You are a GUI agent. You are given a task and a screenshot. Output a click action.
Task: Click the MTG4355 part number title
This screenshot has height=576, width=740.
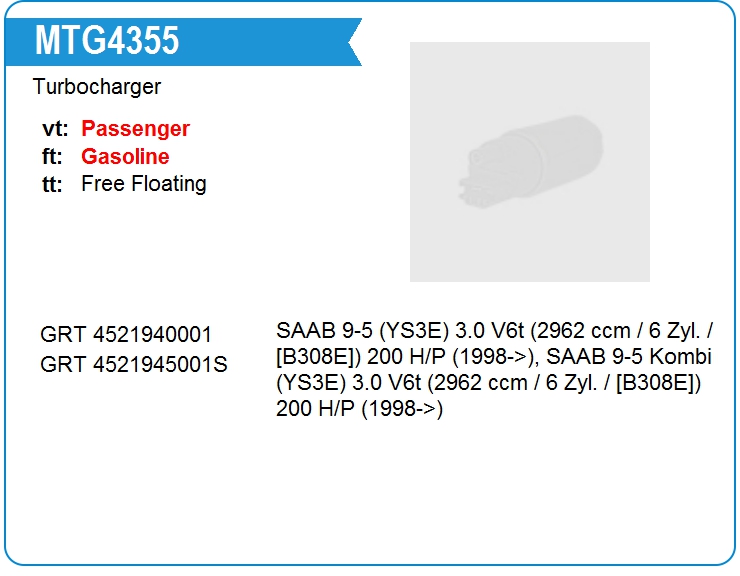[107, 41]
